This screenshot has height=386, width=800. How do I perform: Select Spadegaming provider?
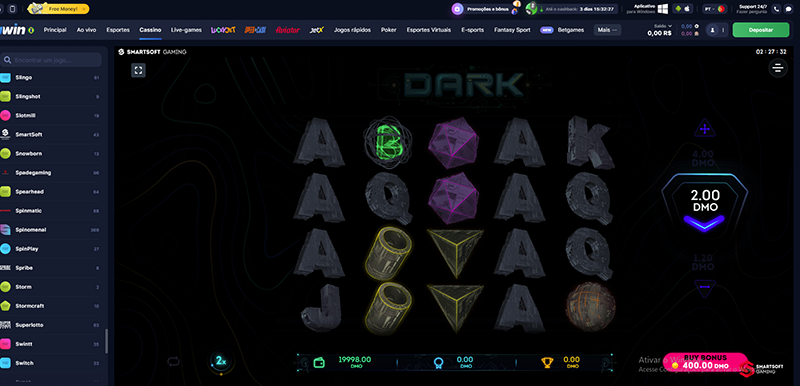[51, 172]
